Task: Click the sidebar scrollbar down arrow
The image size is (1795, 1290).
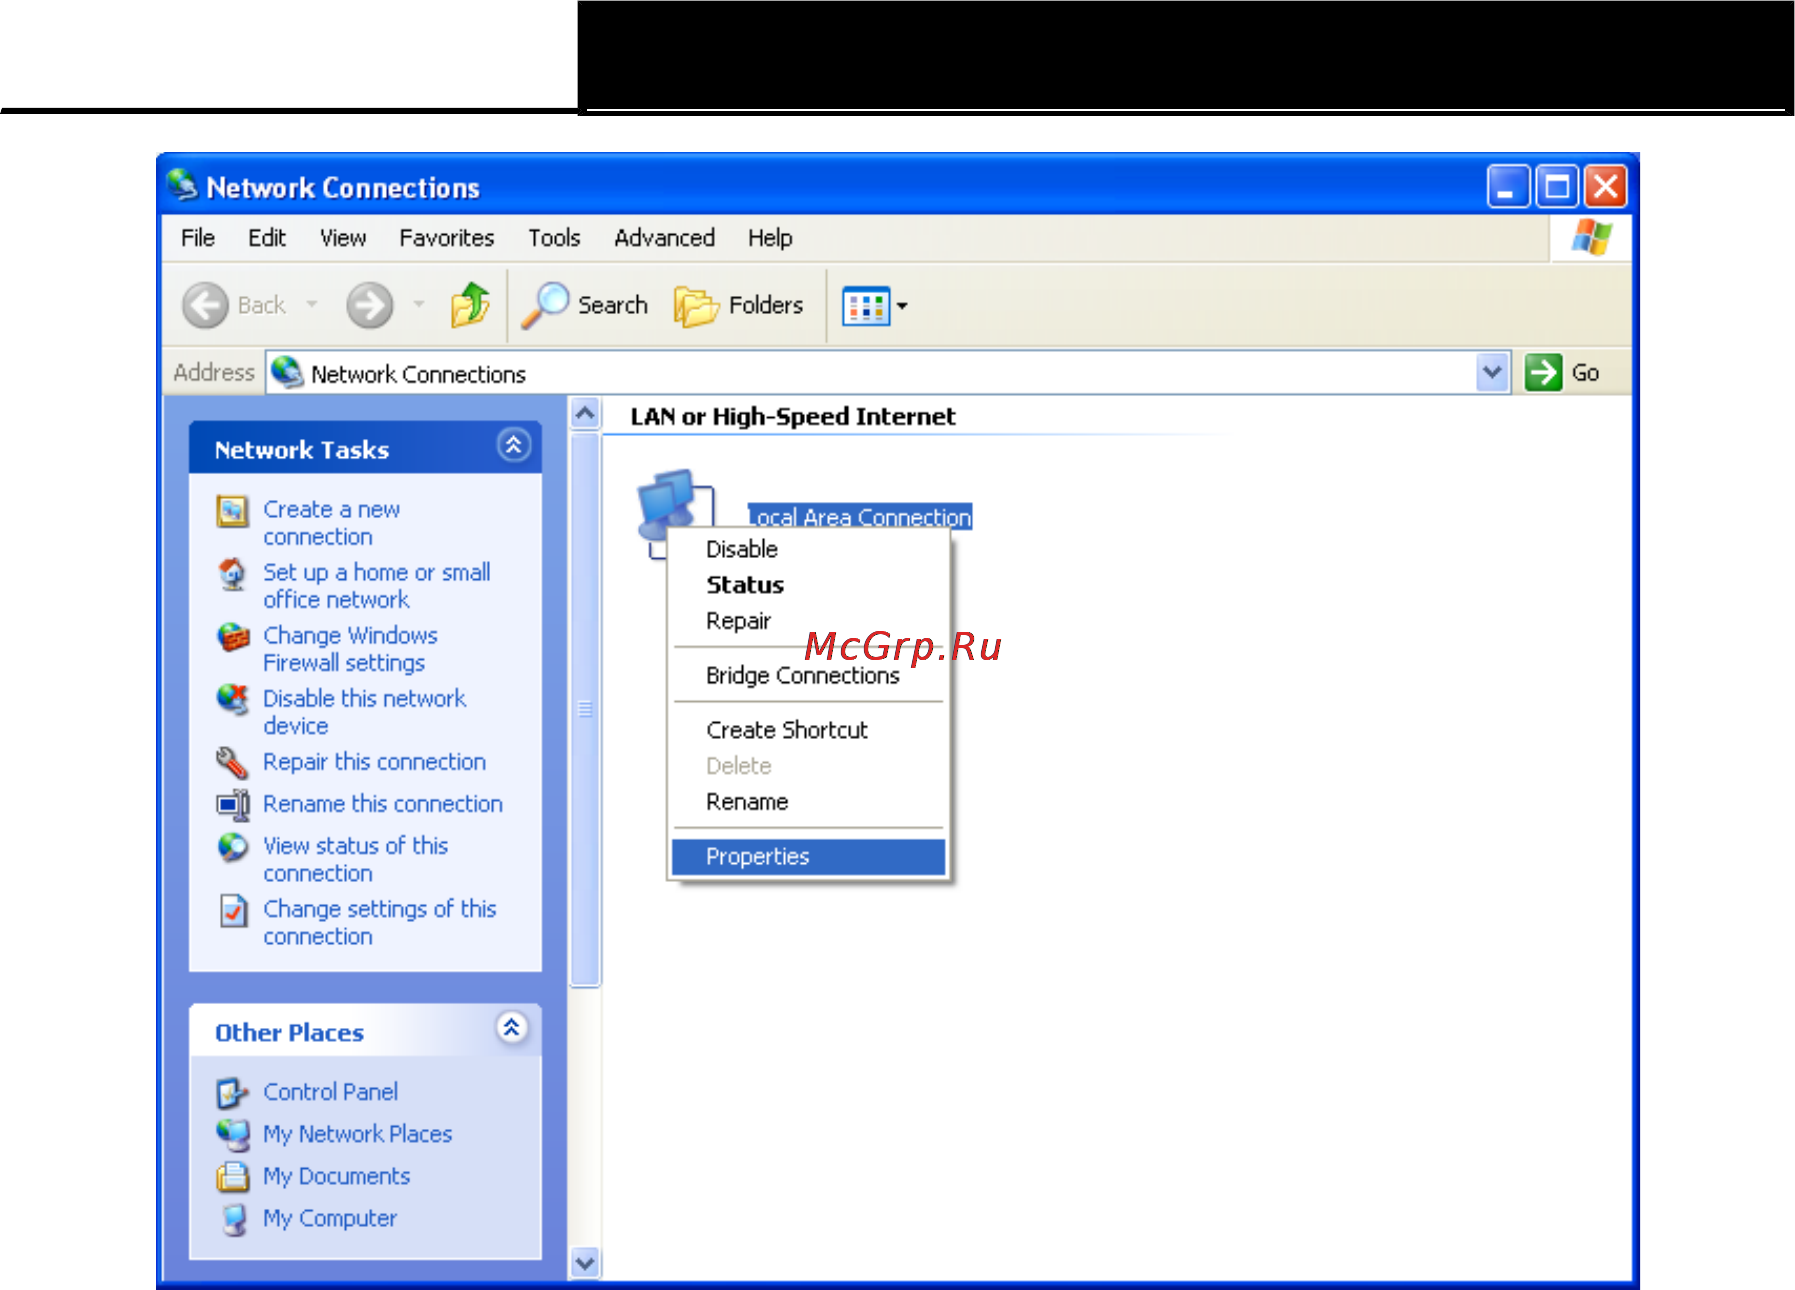Action: point(585,1263)
